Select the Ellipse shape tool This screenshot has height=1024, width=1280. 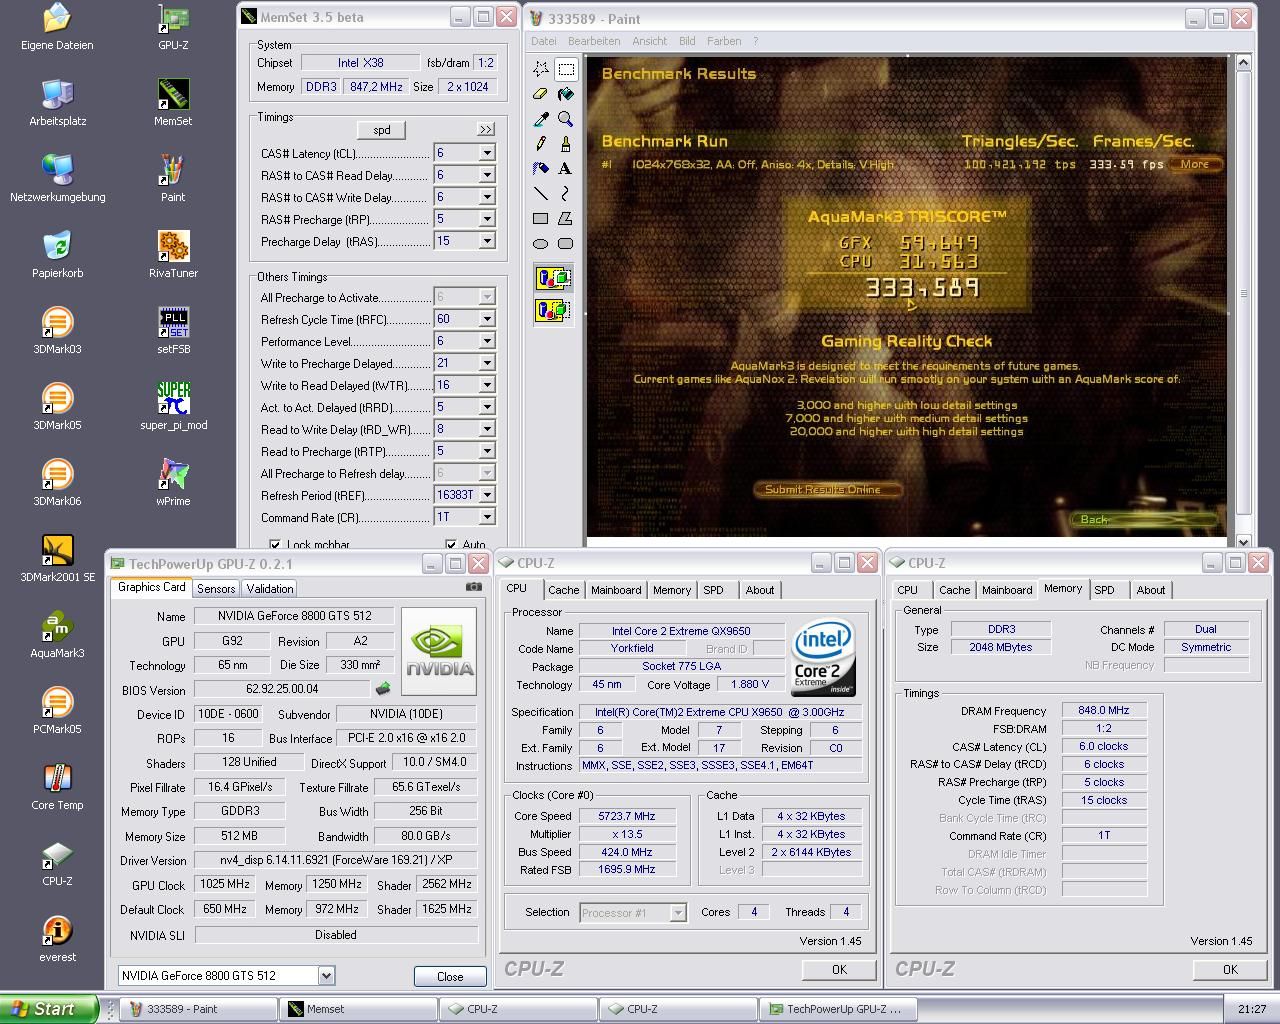tap(541, 244)
